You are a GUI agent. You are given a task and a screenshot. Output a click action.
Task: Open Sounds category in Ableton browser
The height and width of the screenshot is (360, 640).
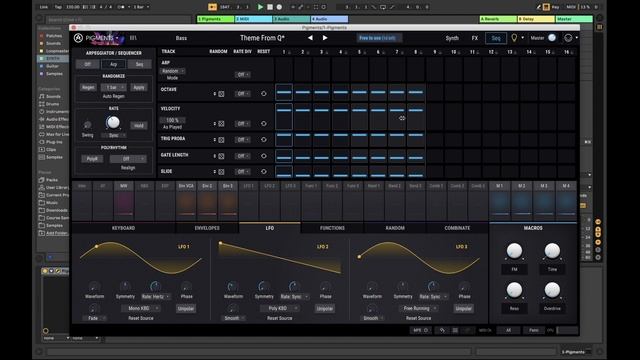[53, 96]
